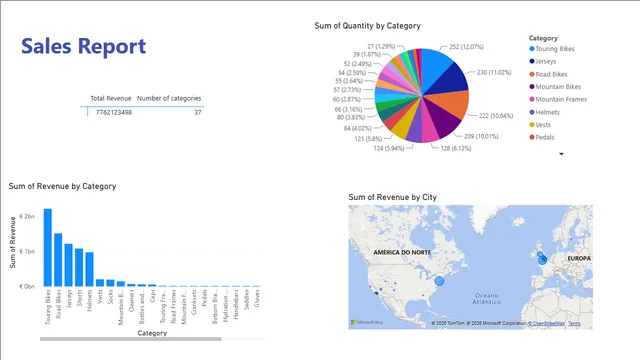Click the Vests label on bar chart axis

click(100, 297)
